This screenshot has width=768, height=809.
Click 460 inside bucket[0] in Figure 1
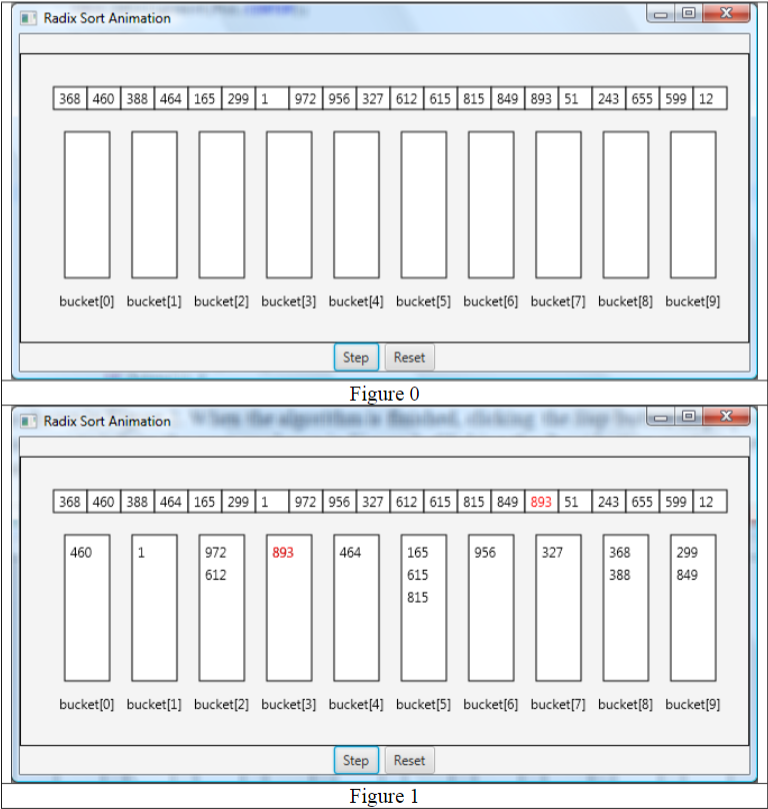pyautogui.click(x=81, y=553)
